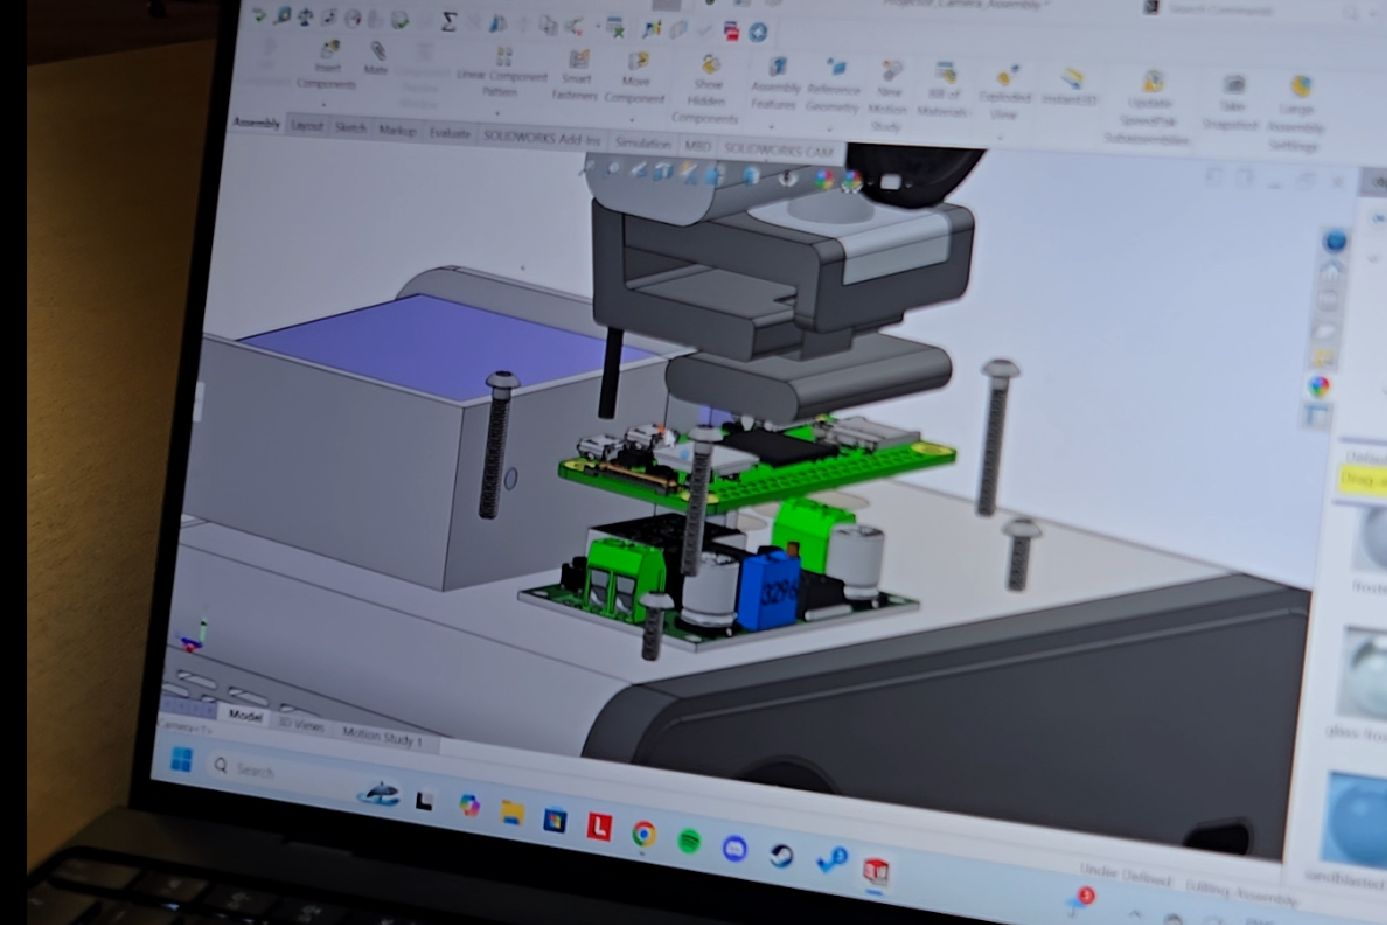Screen dimensions: 1387x925
Task: Click the view orientation triad
Action: pos(192,636)
